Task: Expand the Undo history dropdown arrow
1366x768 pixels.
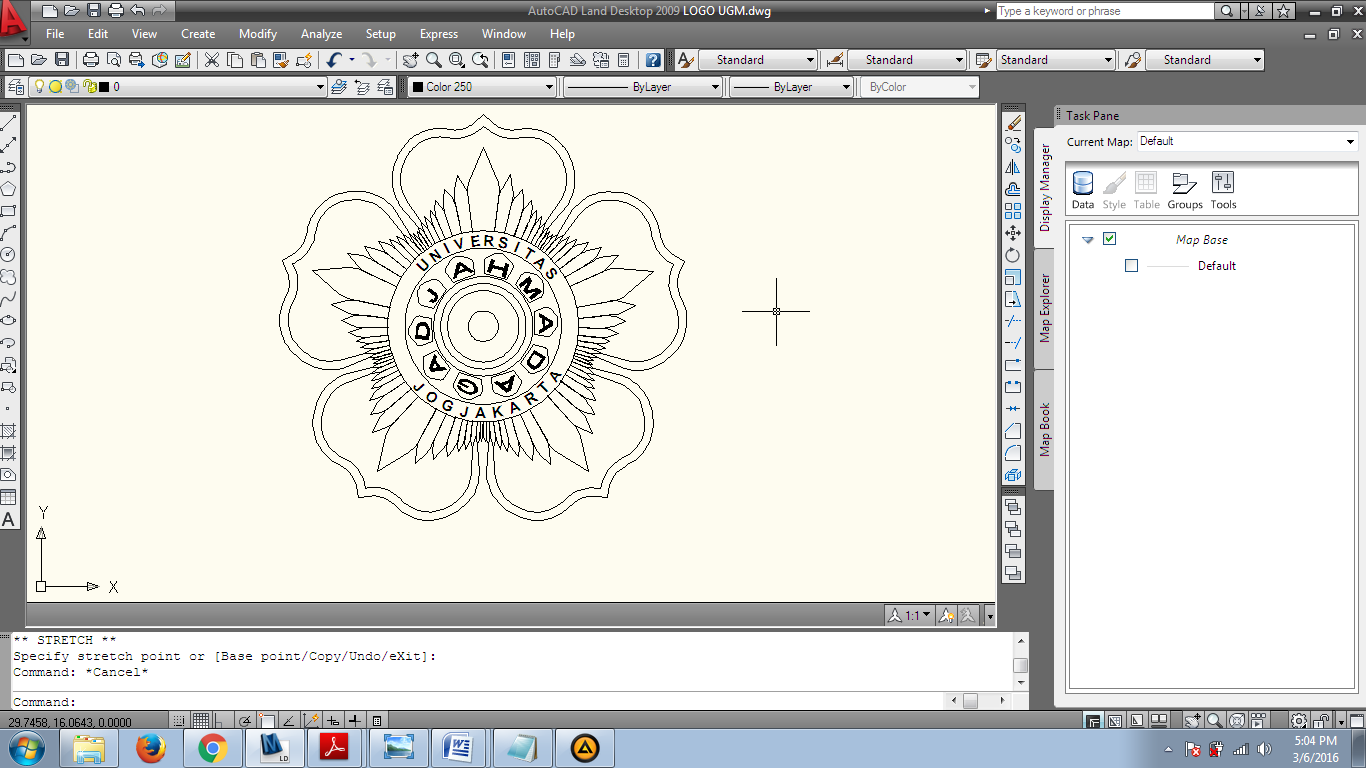Action: (352, 60)
